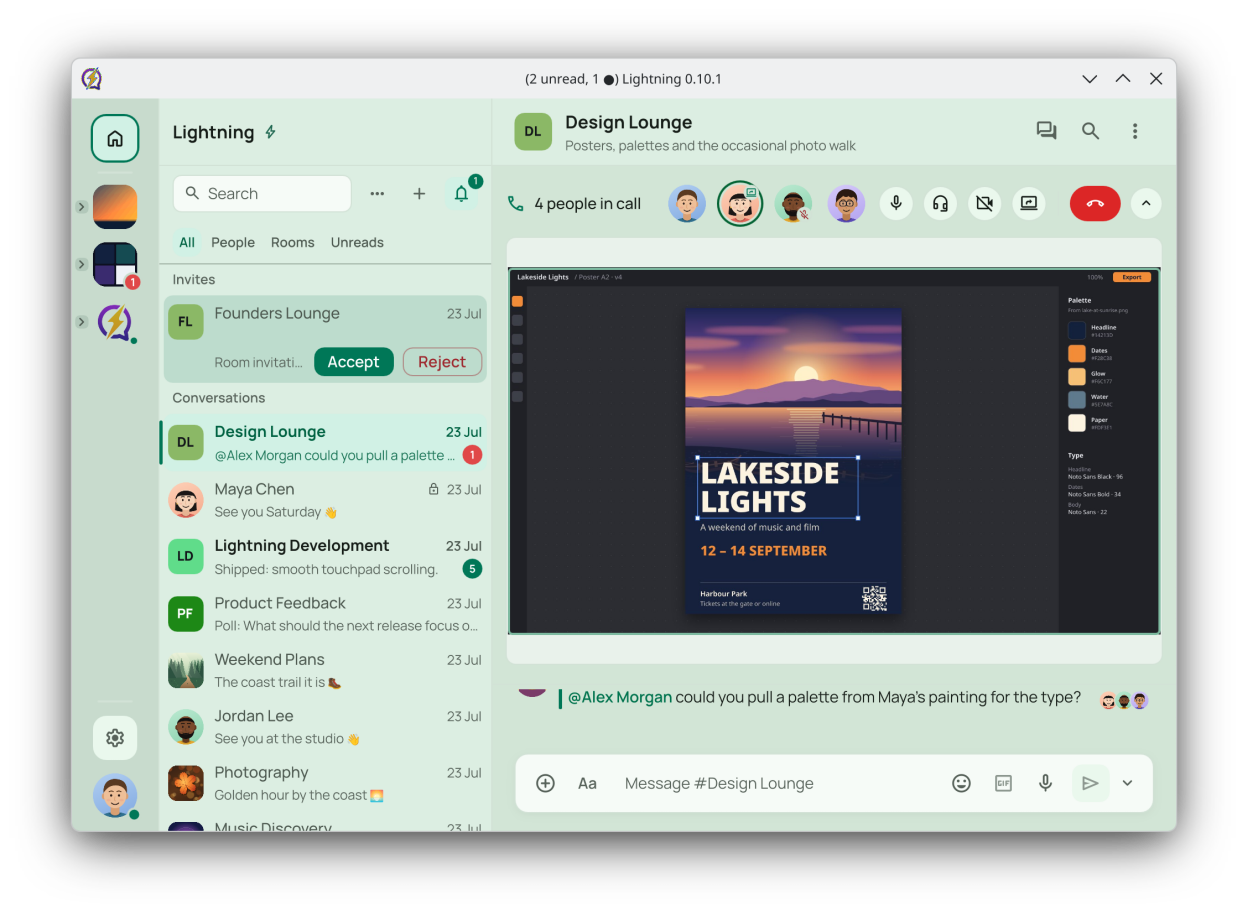Expand the dark tiled space arrow
The image size is (1248, 916).
click(81, 265)
